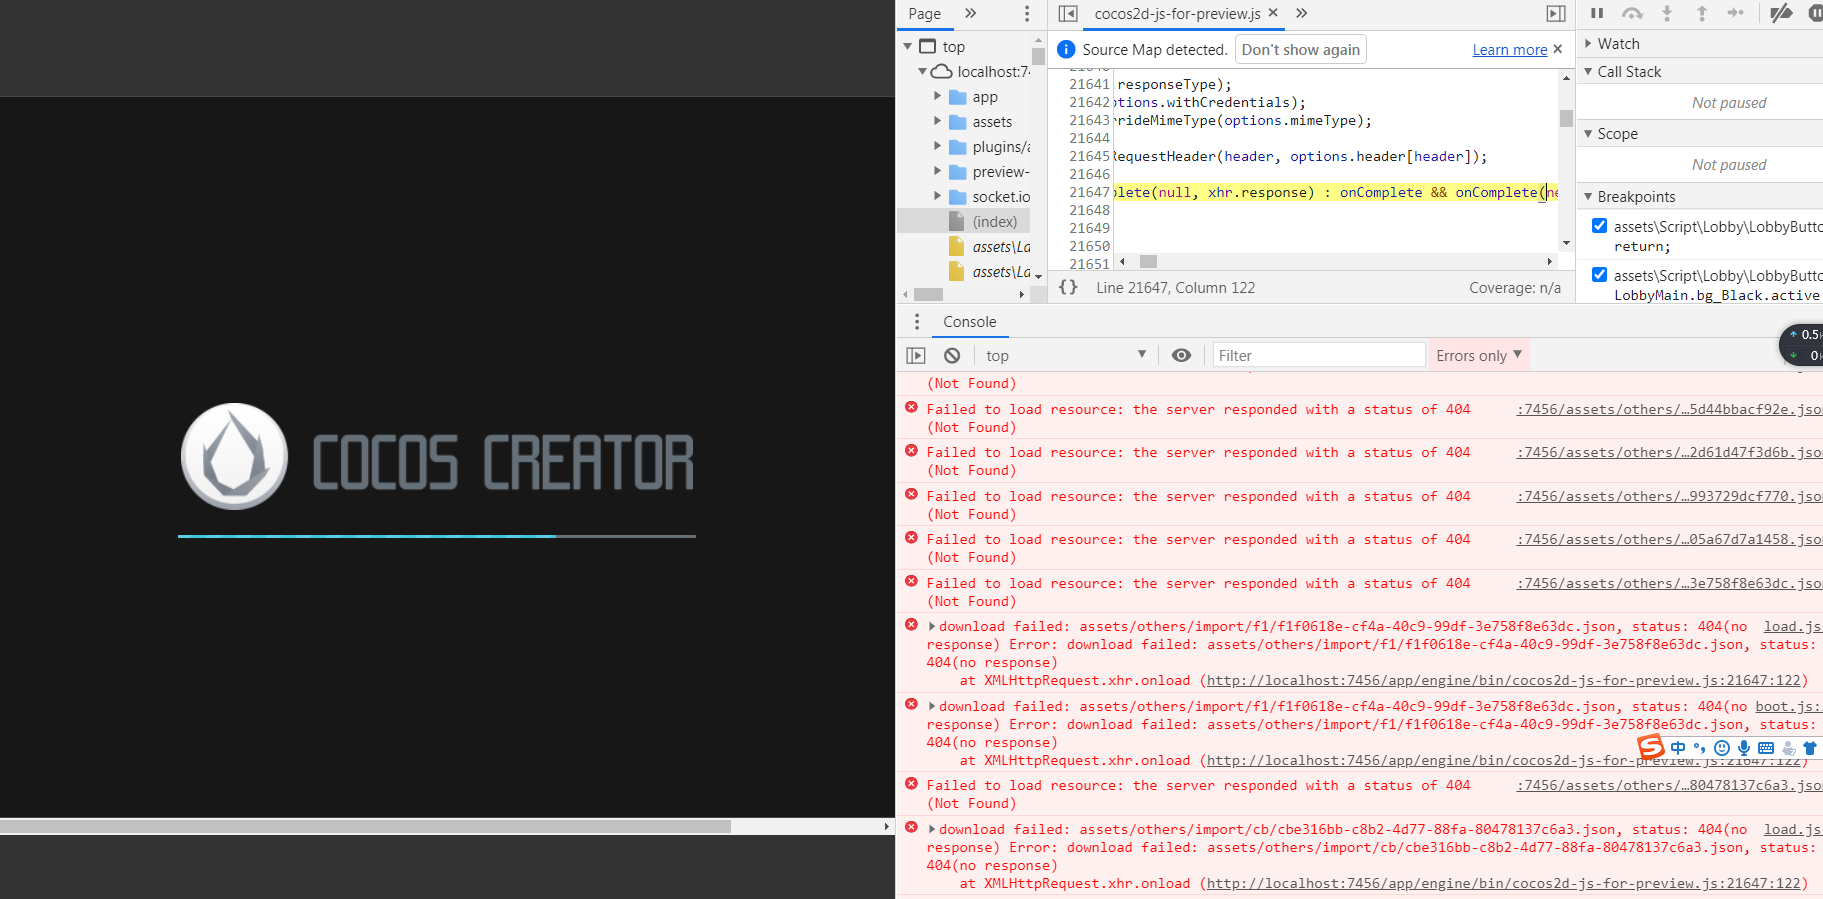
Task: Open the 'Learn more' link
Action: [x=1509, y=50]
